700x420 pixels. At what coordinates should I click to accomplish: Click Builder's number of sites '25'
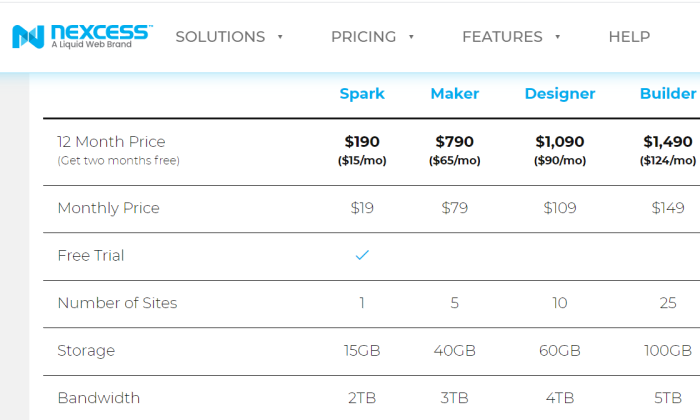point(668,303)
